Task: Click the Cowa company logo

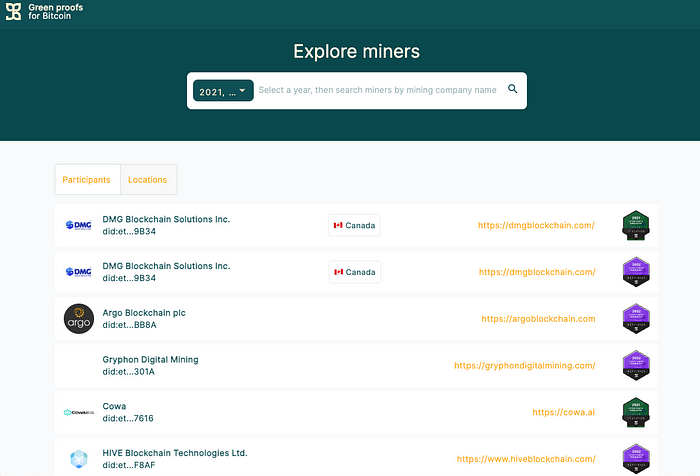Action: 79,412
